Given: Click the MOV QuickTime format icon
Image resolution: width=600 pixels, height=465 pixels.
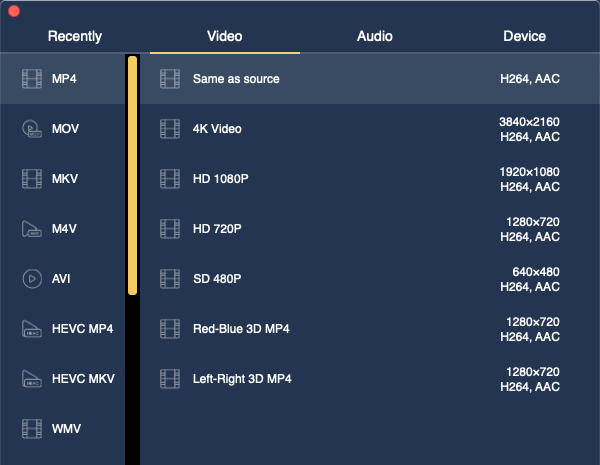Looking at the screenshot, I should [32, 129].
